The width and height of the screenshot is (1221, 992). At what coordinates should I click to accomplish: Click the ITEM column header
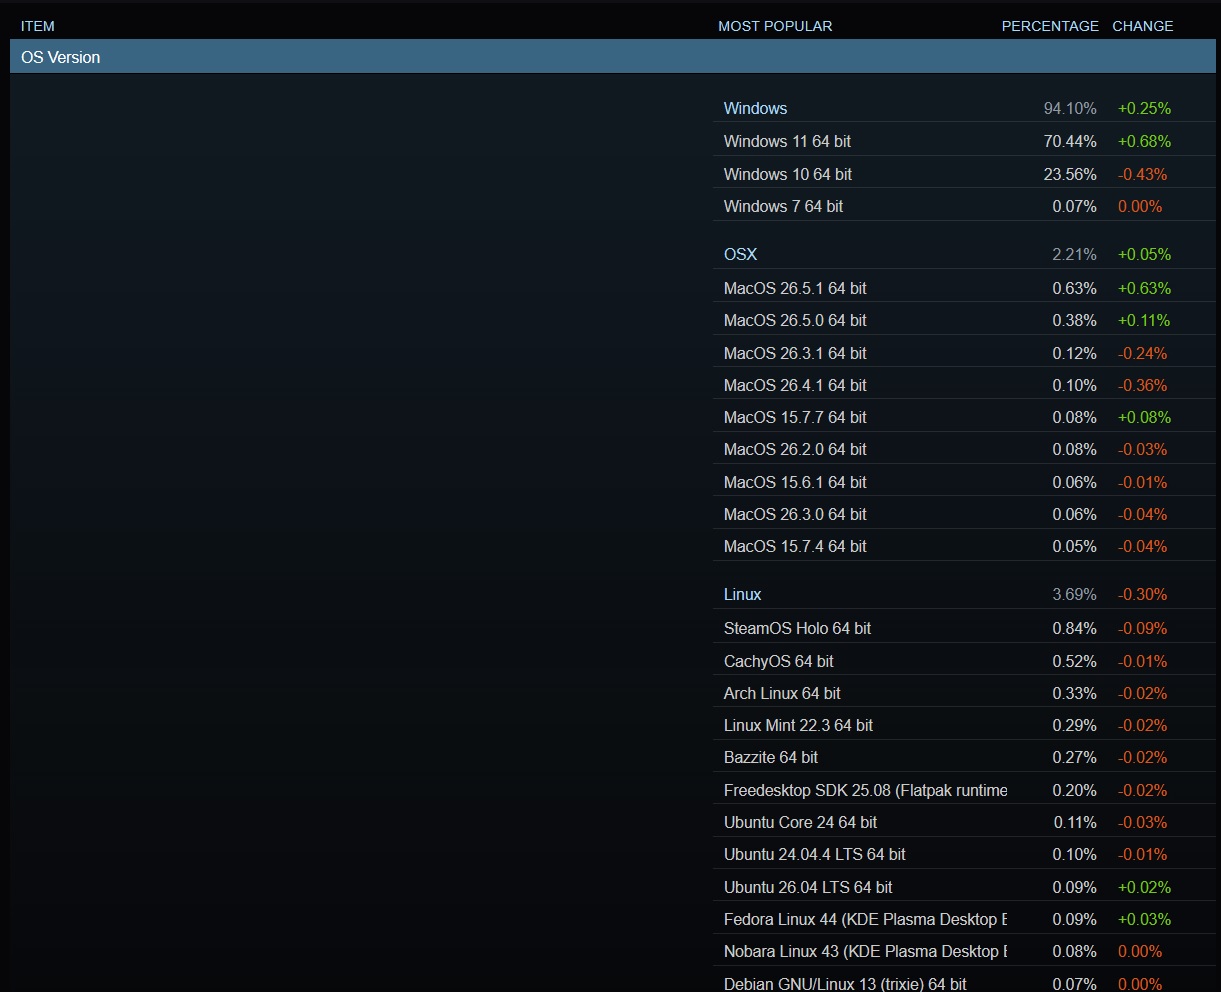38,26
